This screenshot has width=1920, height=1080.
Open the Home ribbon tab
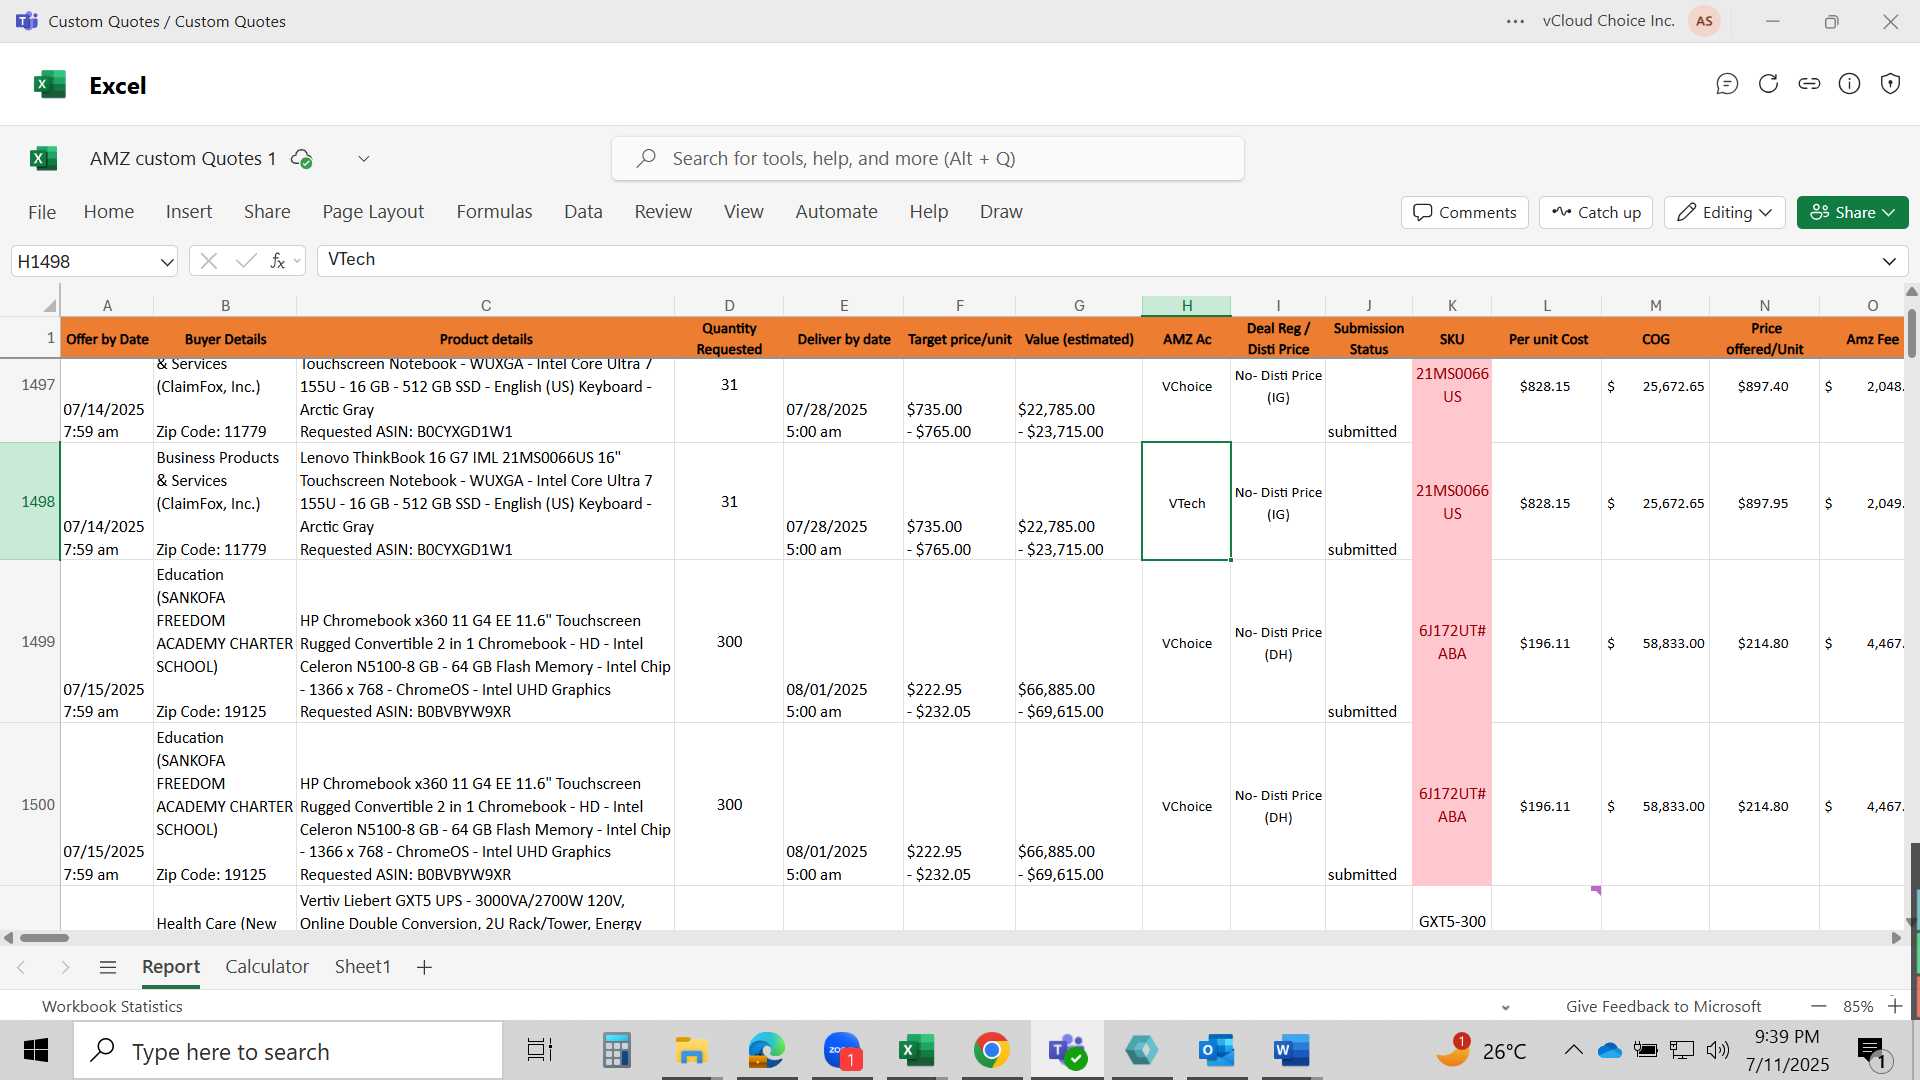109,212
